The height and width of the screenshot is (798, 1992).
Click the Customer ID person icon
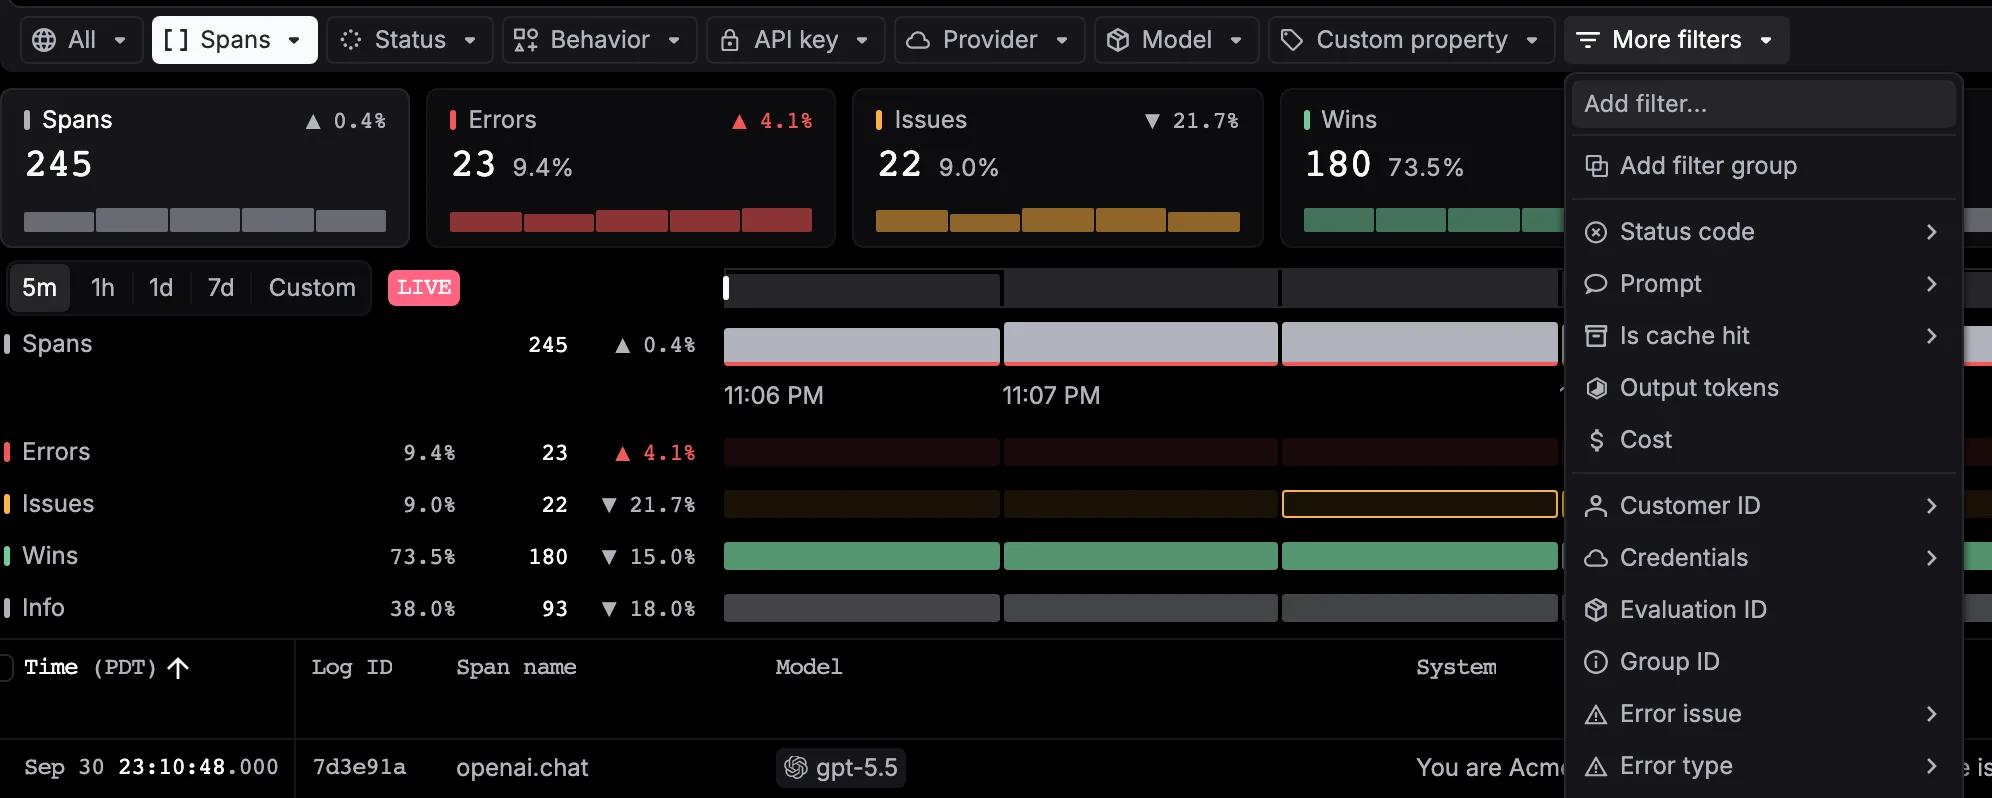coord(1597,506)
